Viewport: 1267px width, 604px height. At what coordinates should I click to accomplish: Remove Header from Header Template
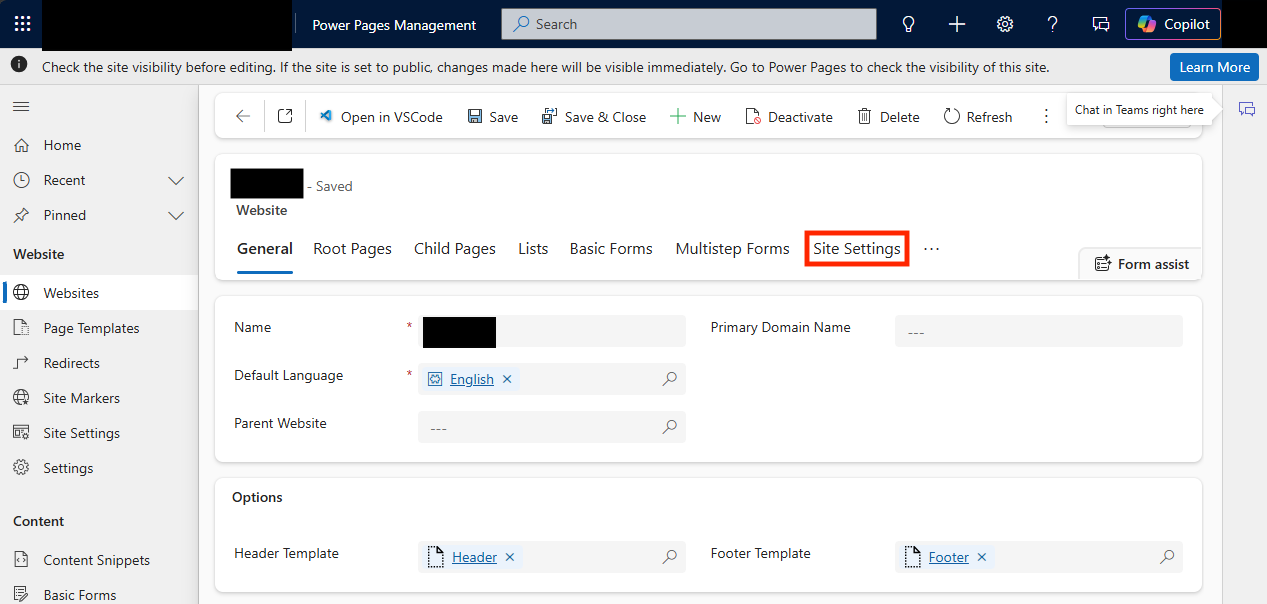point(510,557)
